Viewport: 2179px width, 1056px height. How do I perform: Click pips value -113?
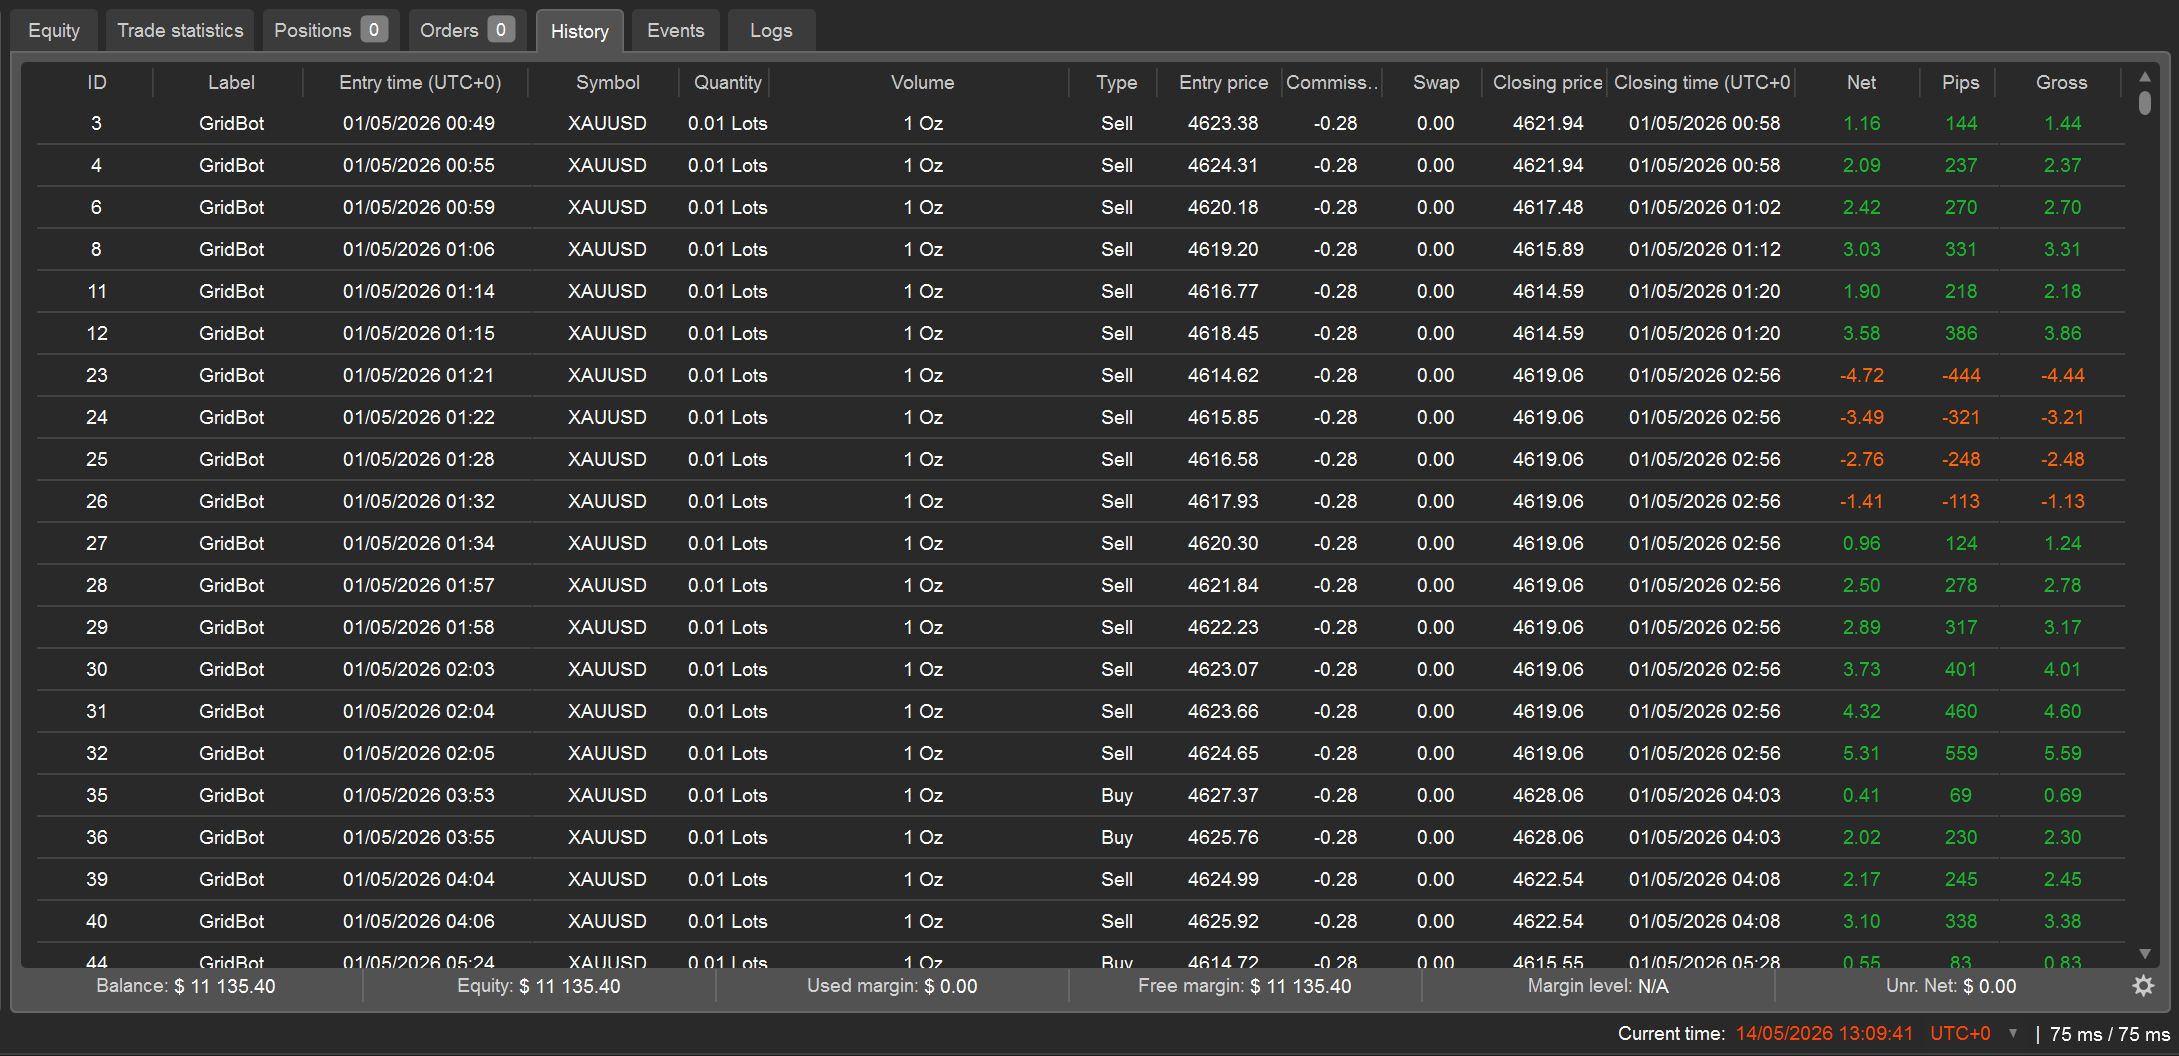tap(1961, 502)
